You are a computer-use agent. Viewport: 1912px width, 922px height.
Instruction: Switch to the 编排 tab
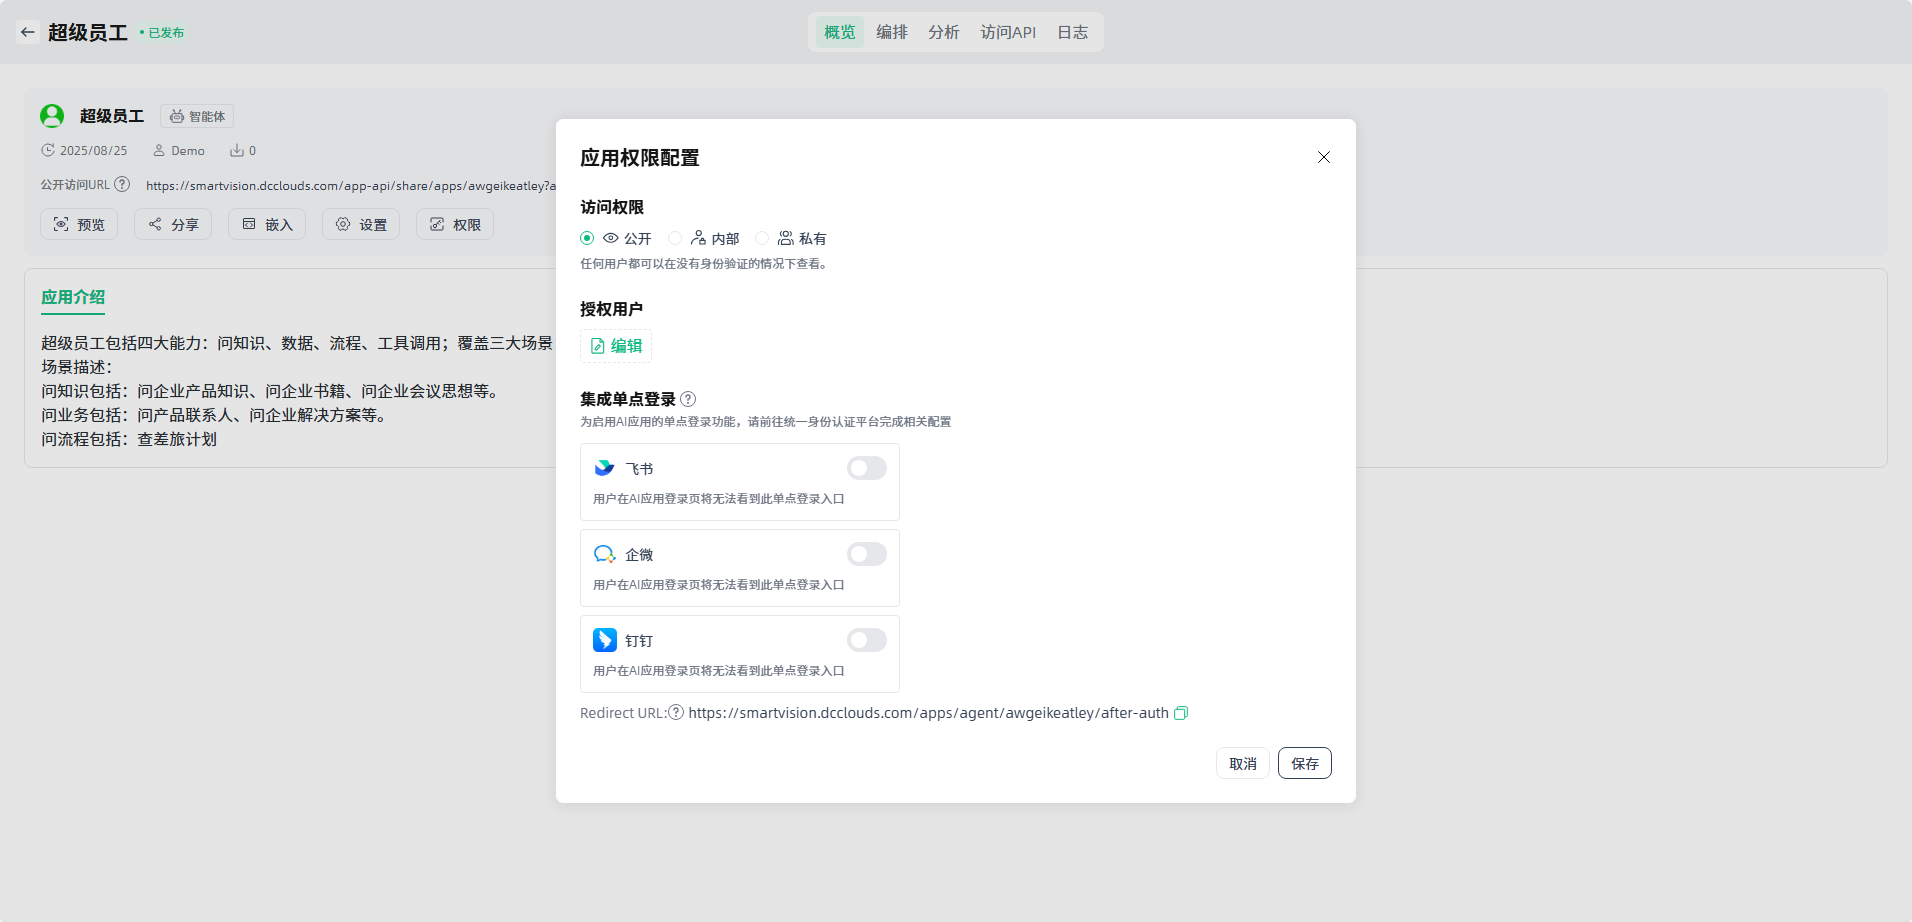coord(891,32)
